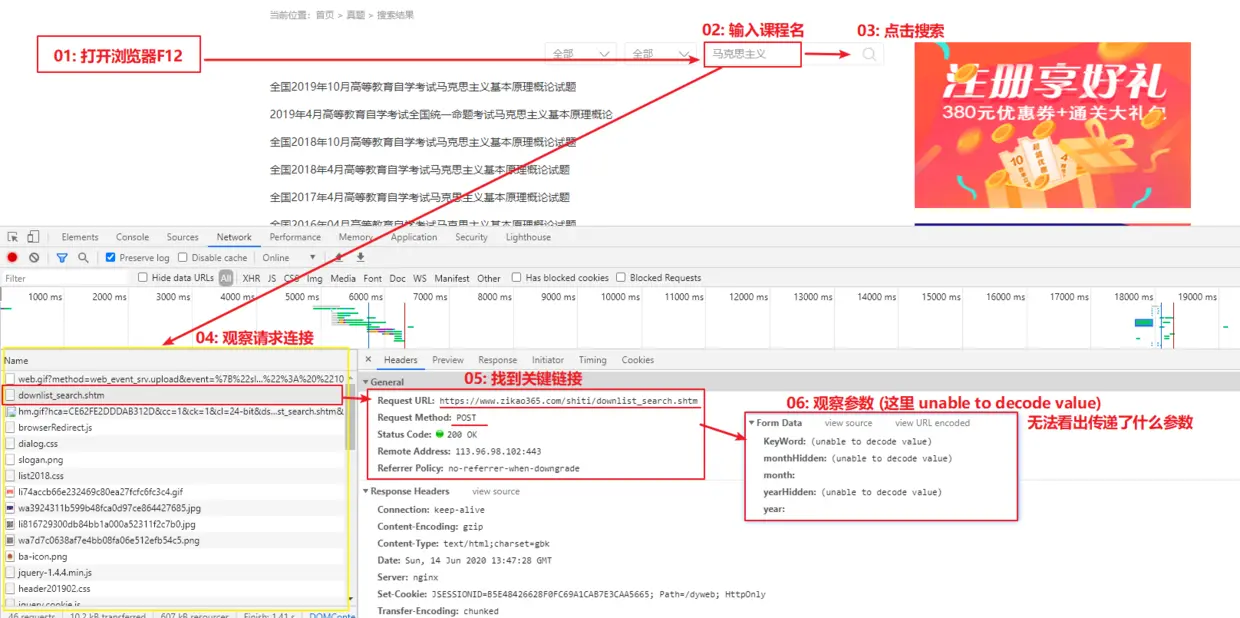Check Has blocked cookies filter
The image size is (1240, 618).
517,278
